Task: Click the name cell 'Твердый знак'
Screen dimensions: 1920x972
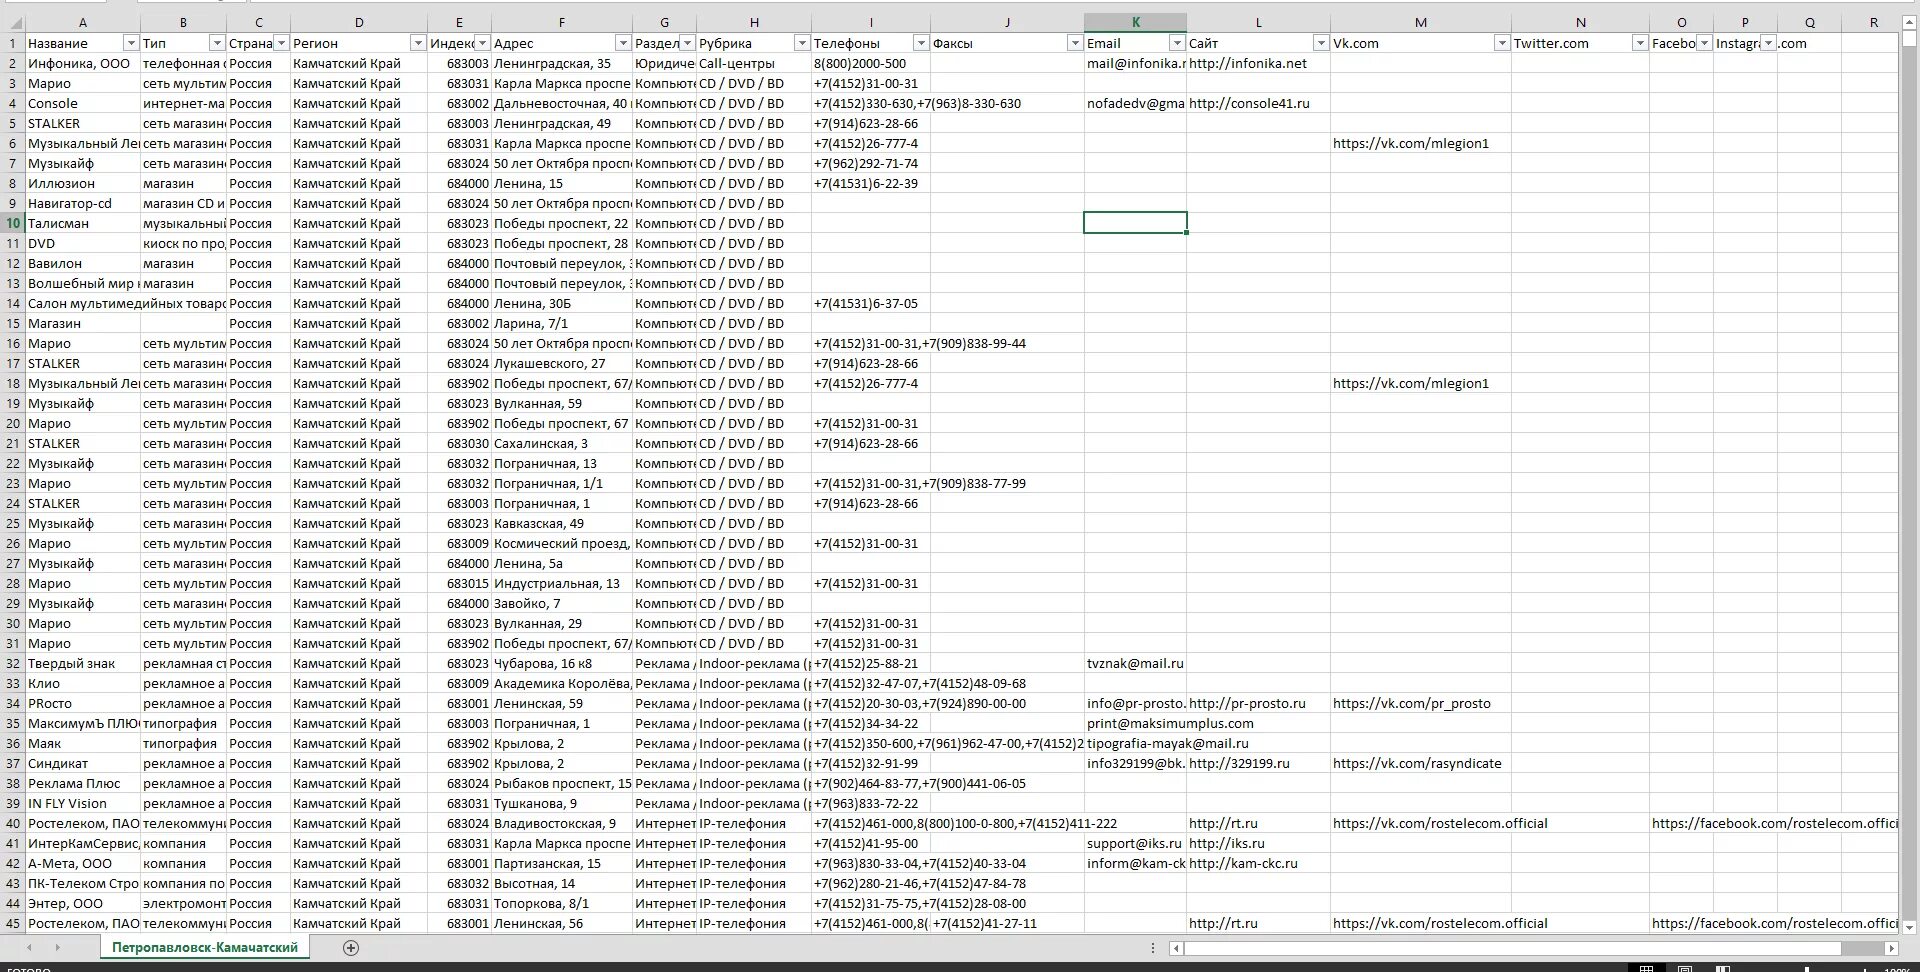Action: point(83,663)
